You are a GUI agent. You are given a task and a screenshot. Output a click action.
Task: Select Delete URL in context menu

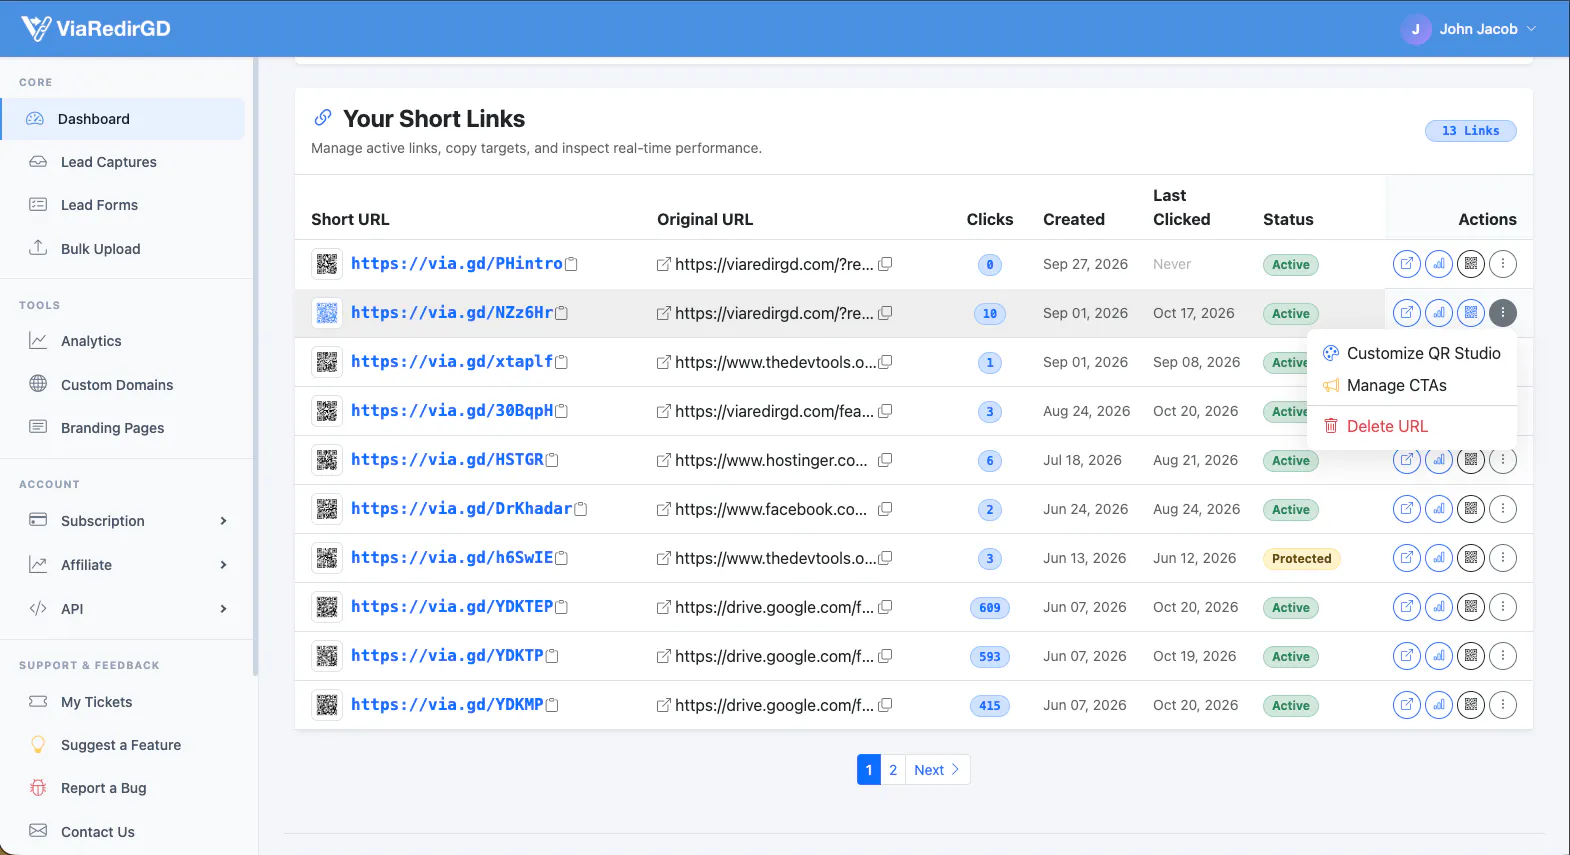[x=1412, y=426]
